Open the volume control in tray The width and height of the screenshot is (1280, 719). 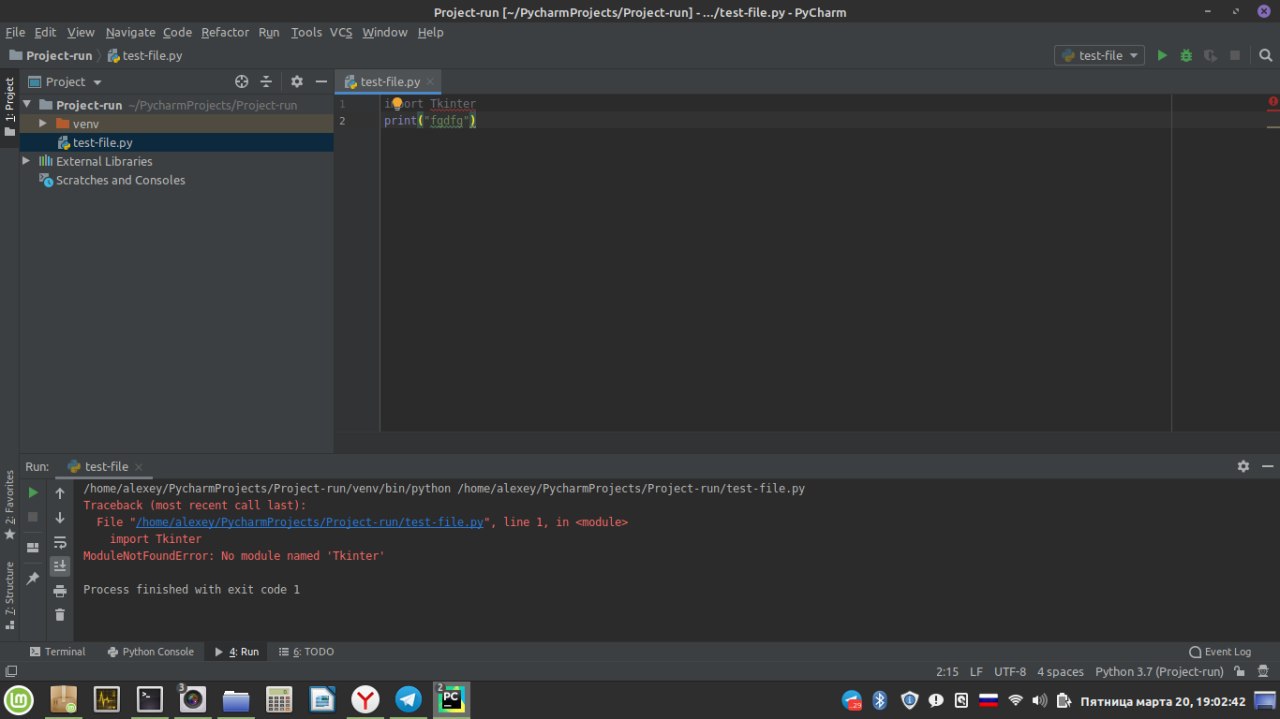1040,700
